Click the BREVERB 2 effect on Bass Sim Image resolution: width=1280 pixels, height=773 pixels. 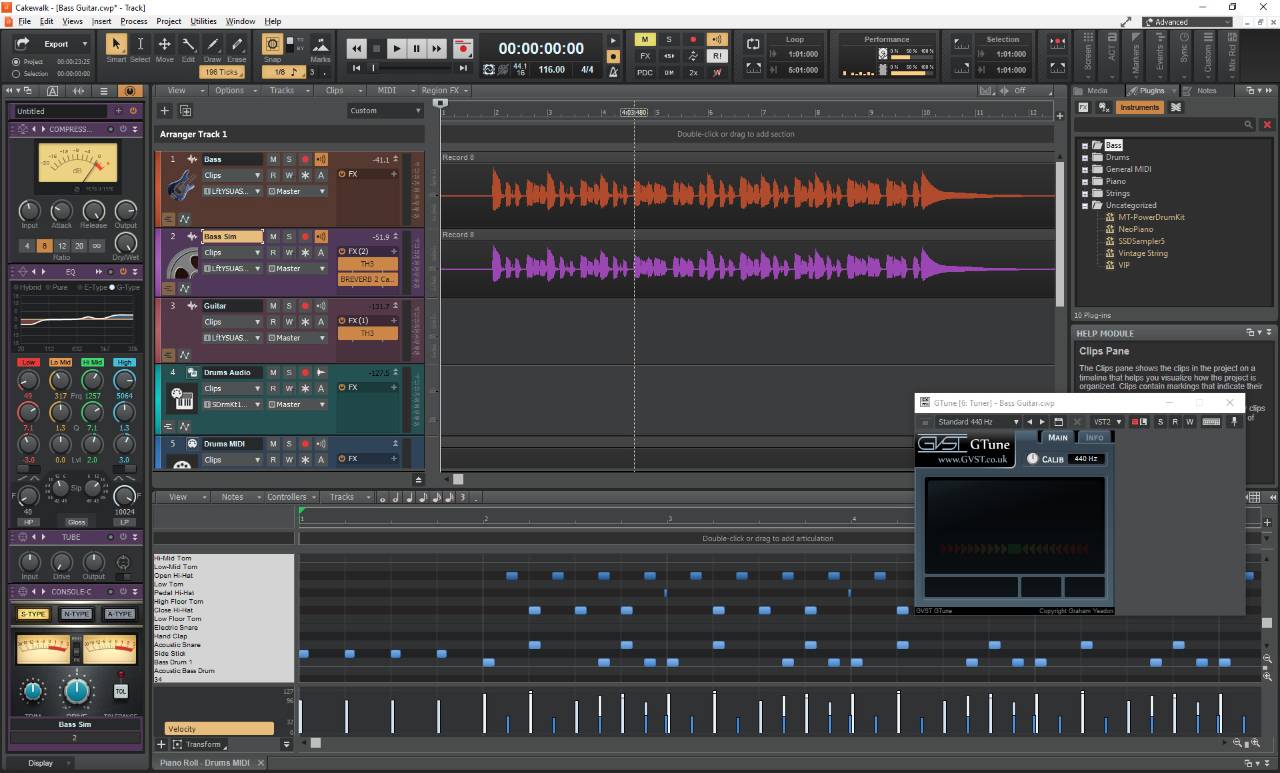pos(368,278)
